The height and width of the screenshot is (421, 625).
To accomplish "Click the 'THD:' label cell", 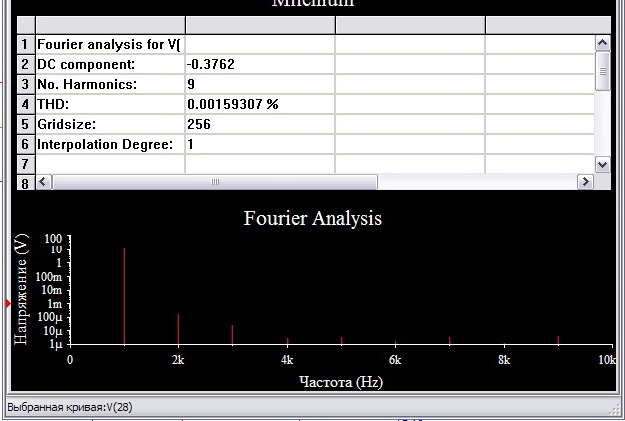I will click(110, 104).
